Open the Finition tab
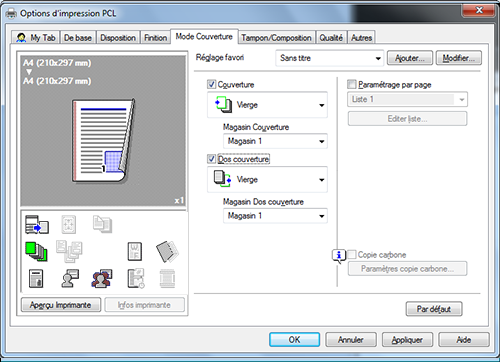 (x=155, y=38)
